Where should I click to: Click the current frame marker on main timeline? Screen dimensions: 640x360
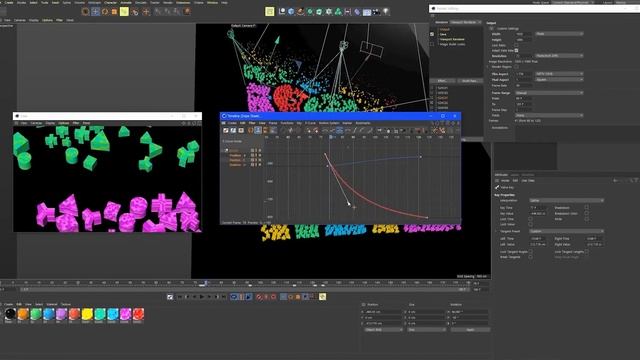coord(206,282)
